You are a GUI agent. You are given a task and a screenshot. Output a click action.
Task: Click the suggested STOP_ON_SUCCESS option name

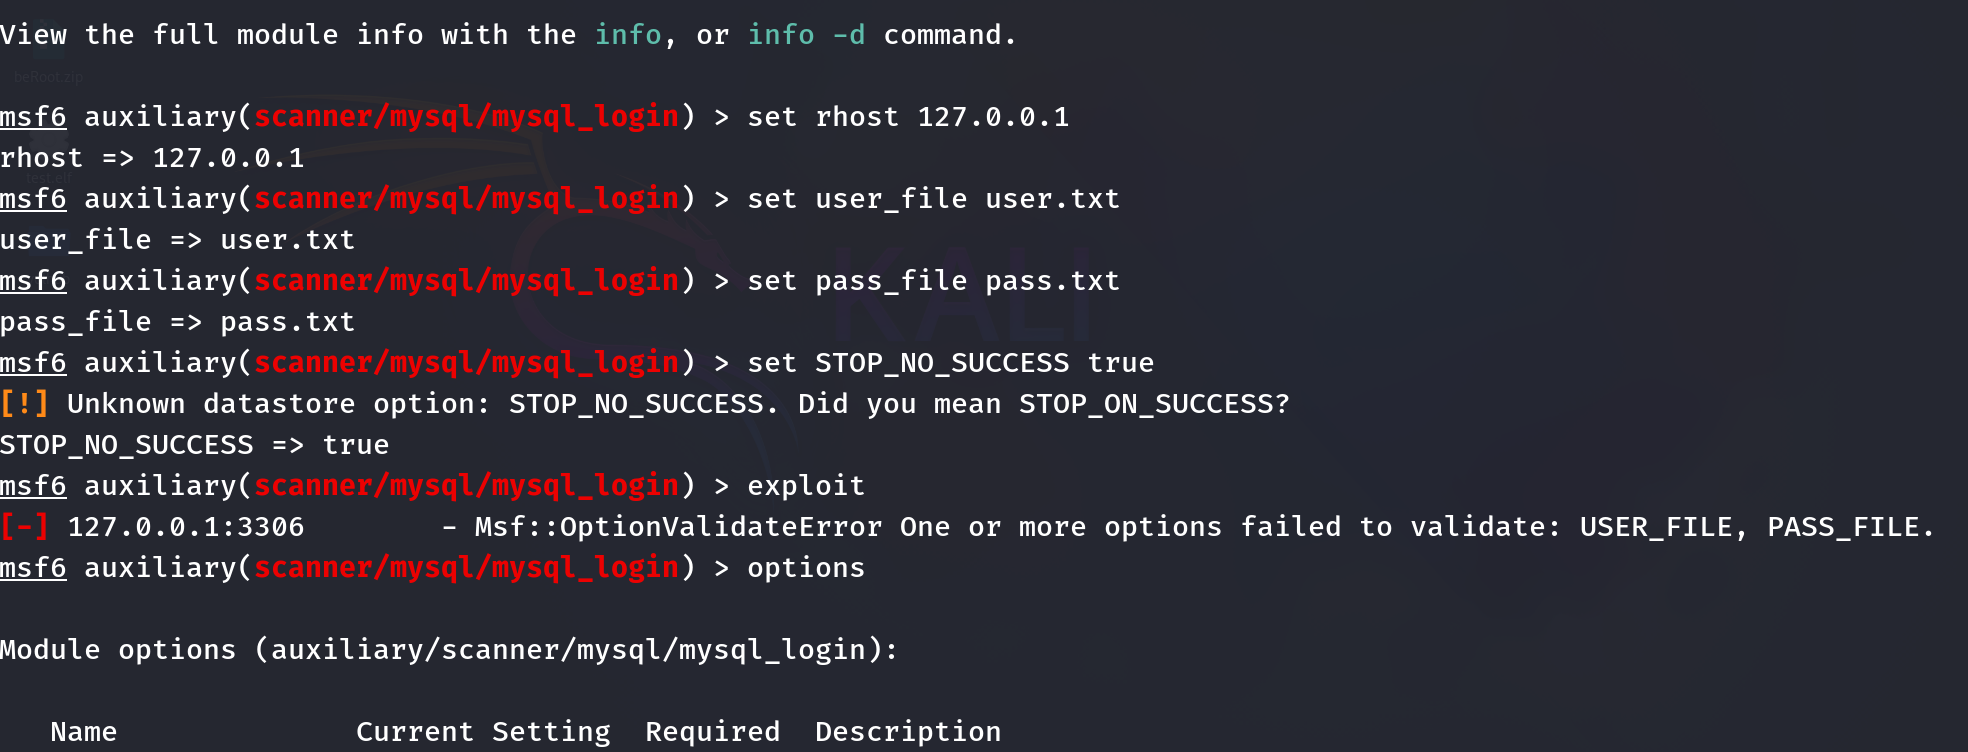tap(1145, 404)
